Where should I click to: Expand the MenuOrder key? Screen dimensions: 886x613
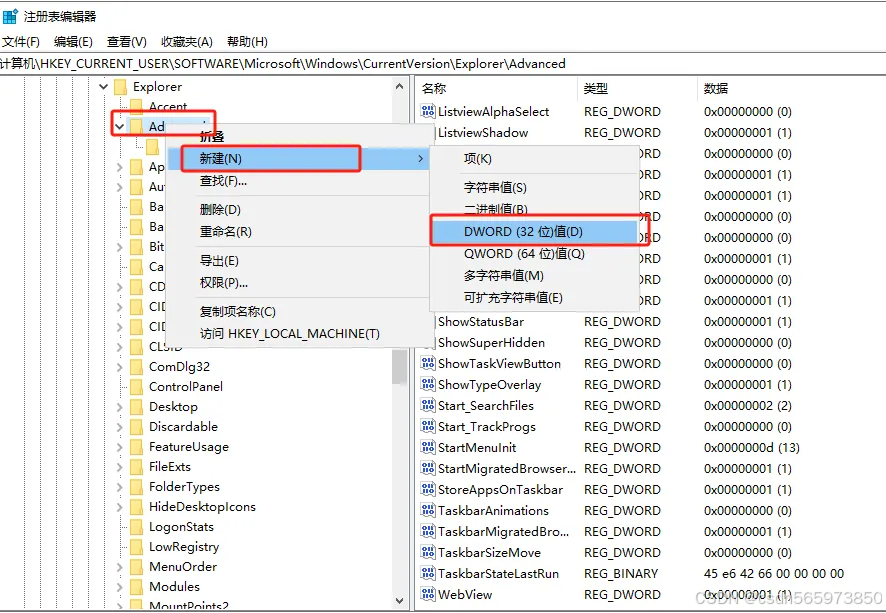119,567
